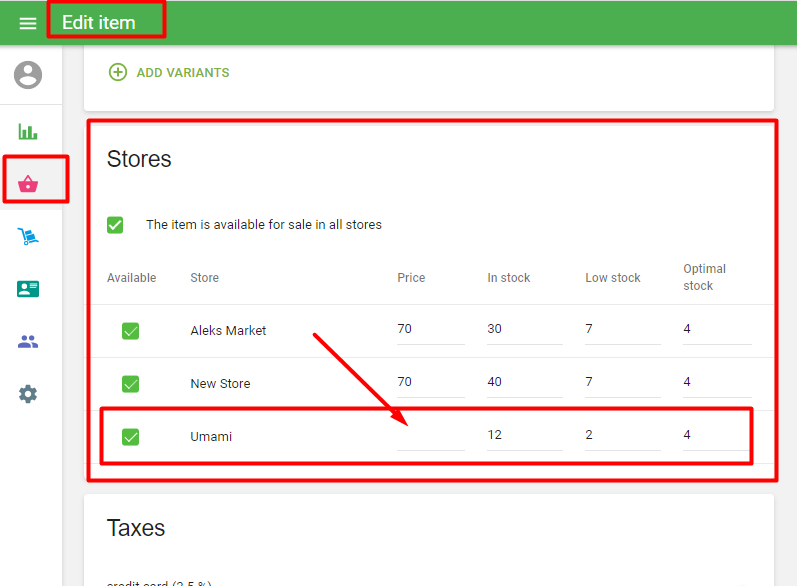
Task: Click the plus icon beside Add Variants
Action: tap(118, 72)
